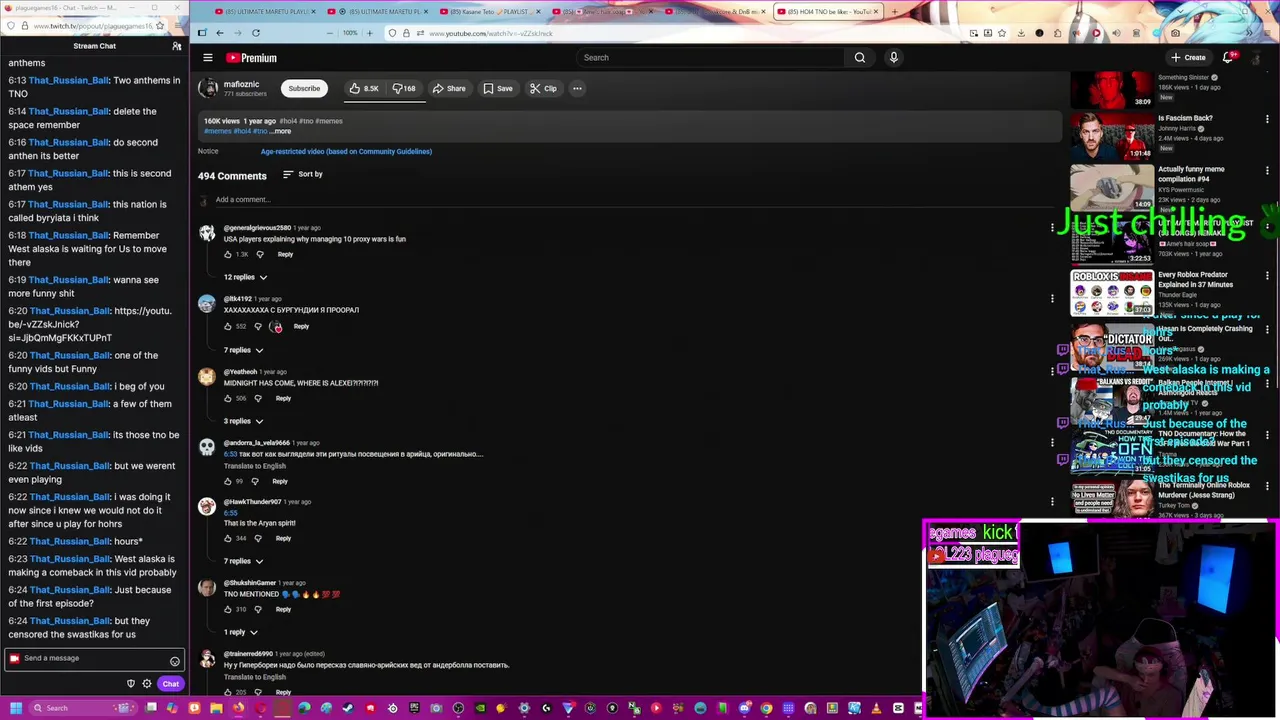Open Steam from the taskbar
Screen dimensions: 1280x720
pyautogui.click(x=348, y=708)
